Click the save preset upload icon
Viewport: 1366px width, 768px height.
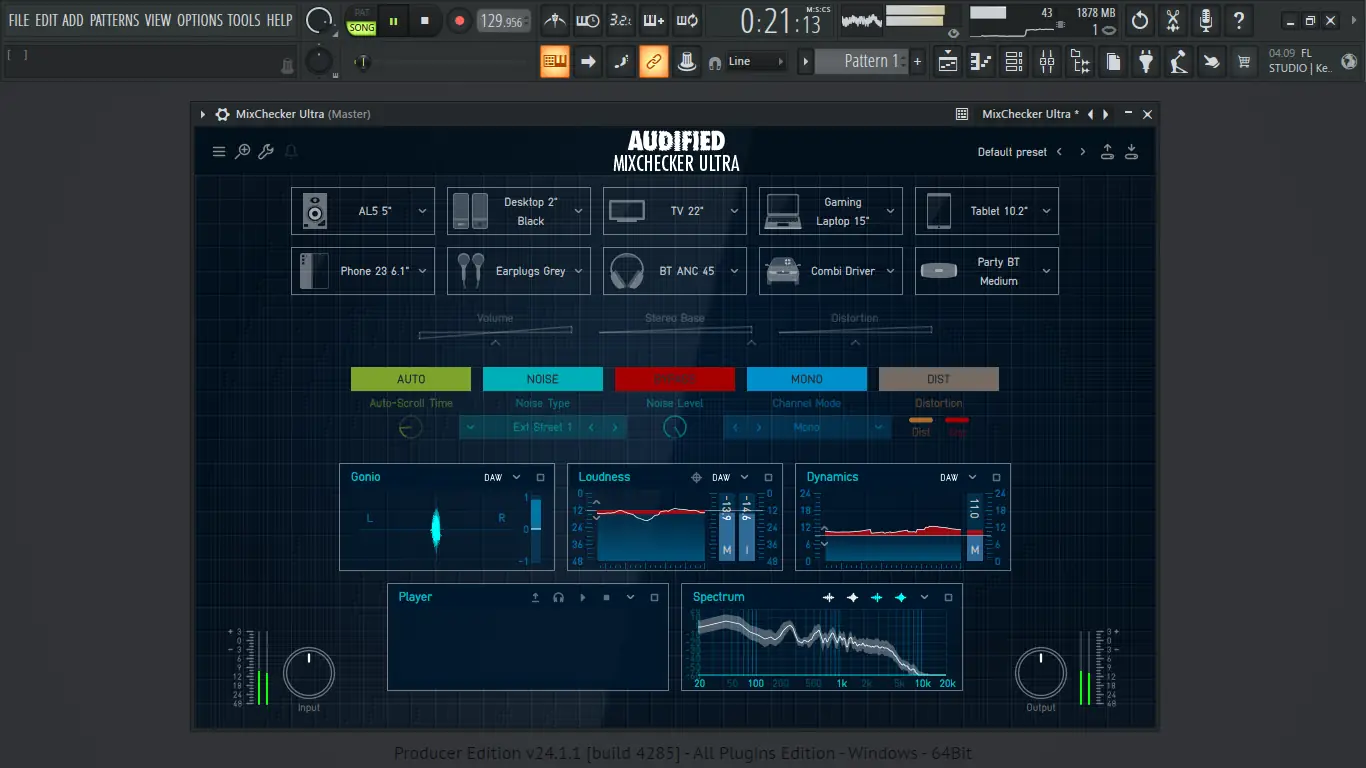[1107, 152]
